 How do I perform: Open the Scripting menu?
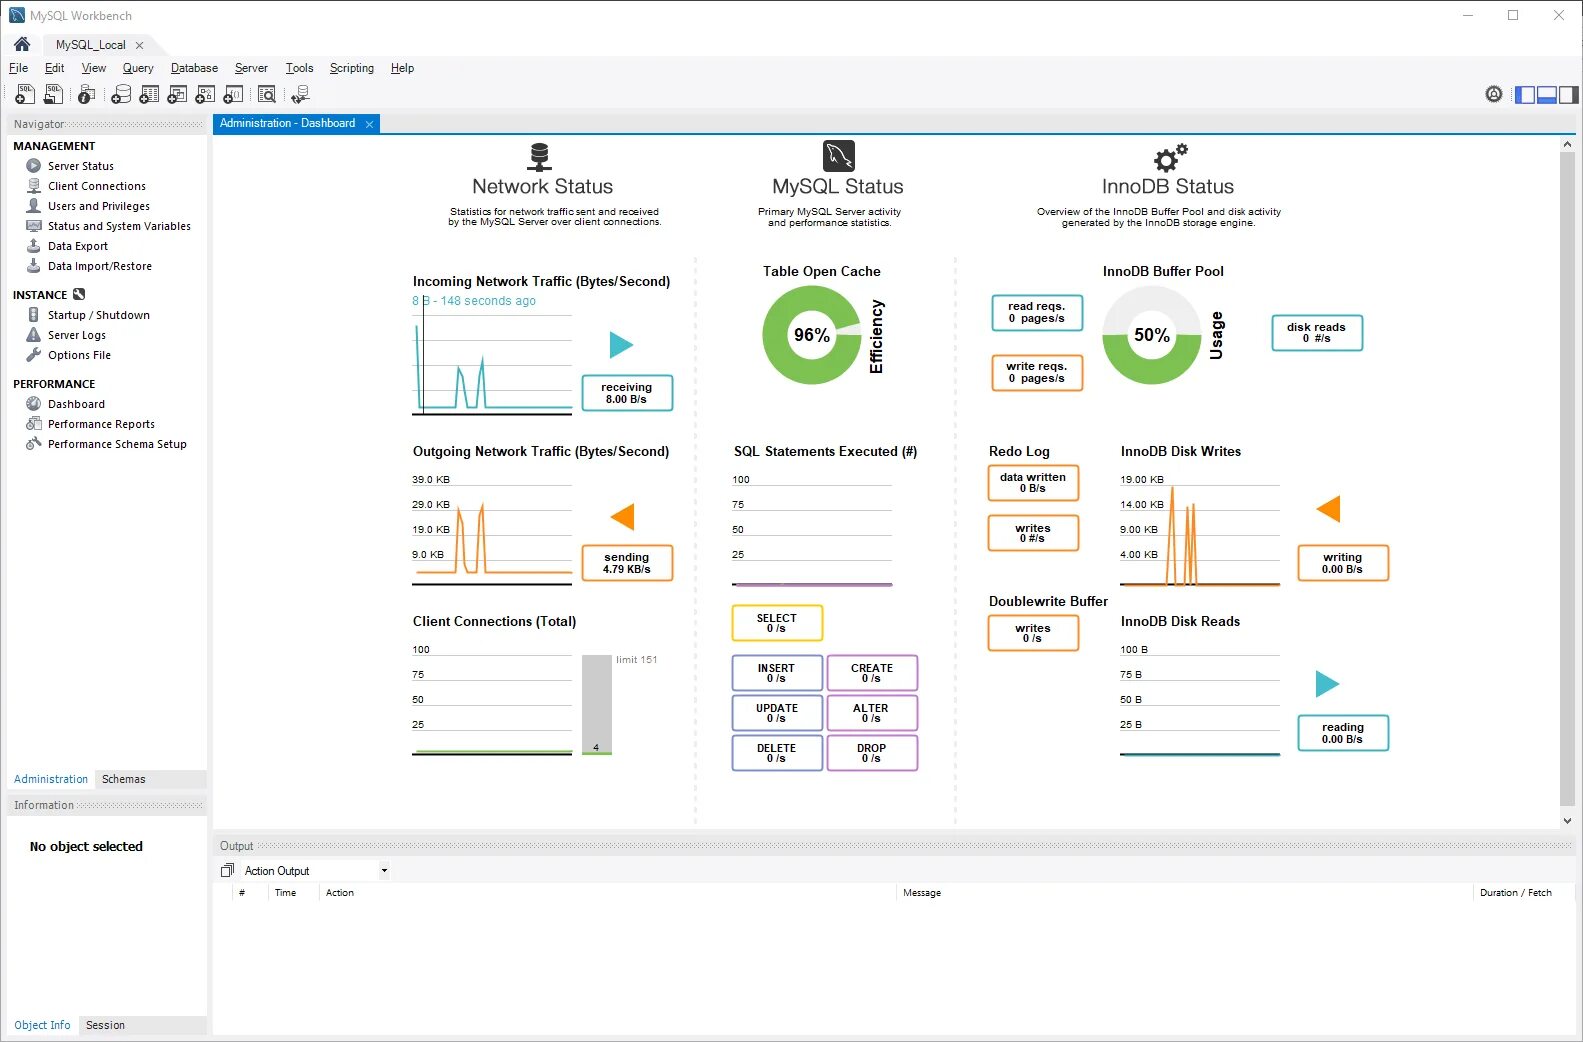coord(352,68)
